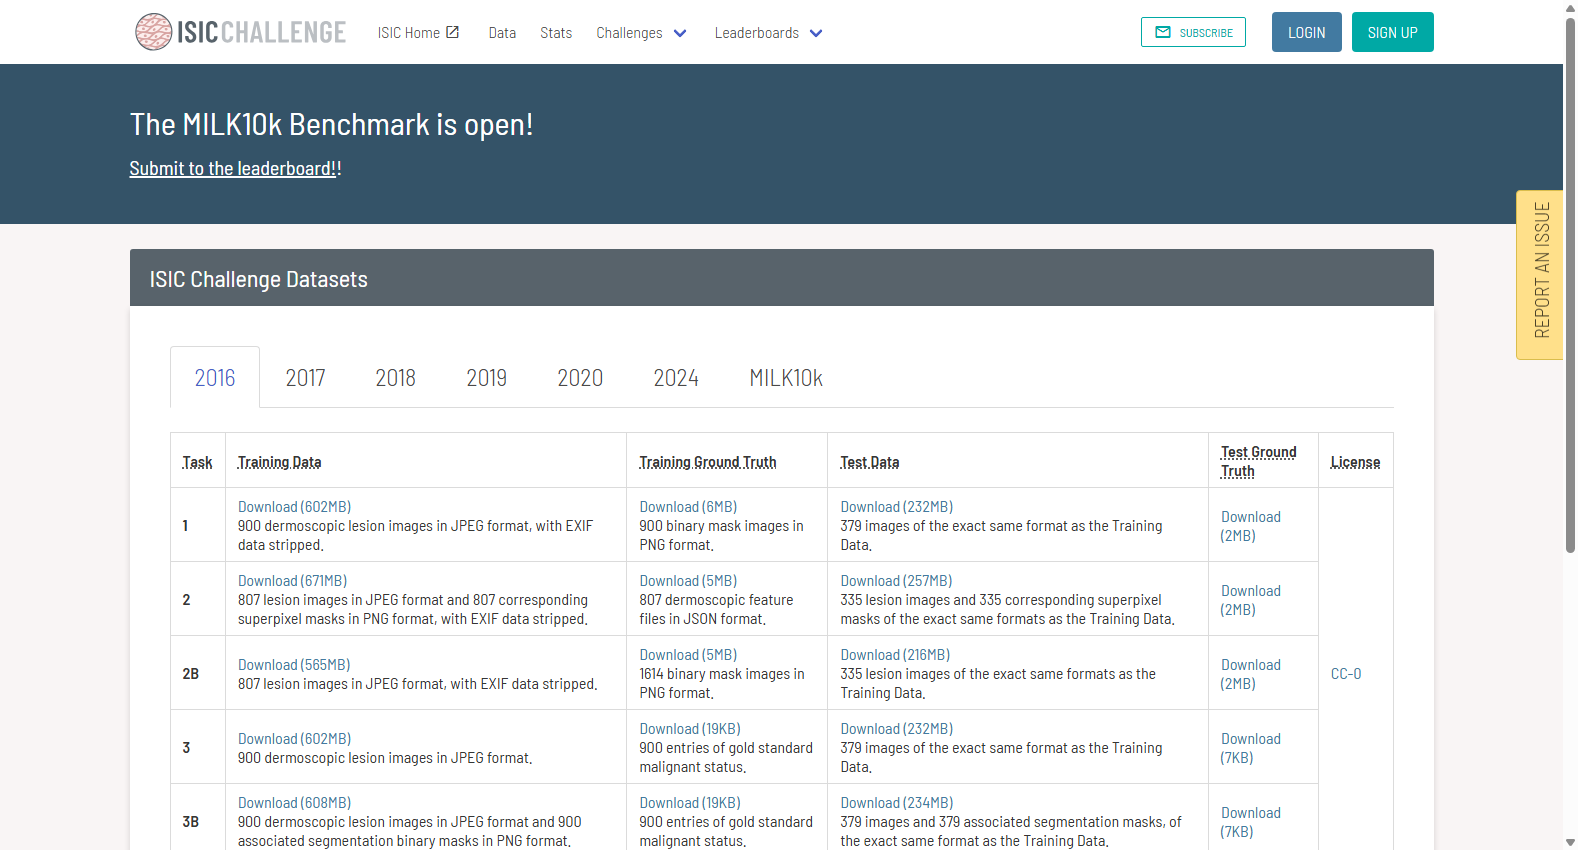Viewport: 1578px width, 850px height.
Task: Click the text '1614 binary mask images in PNG format.'
Action: point(722,684)
